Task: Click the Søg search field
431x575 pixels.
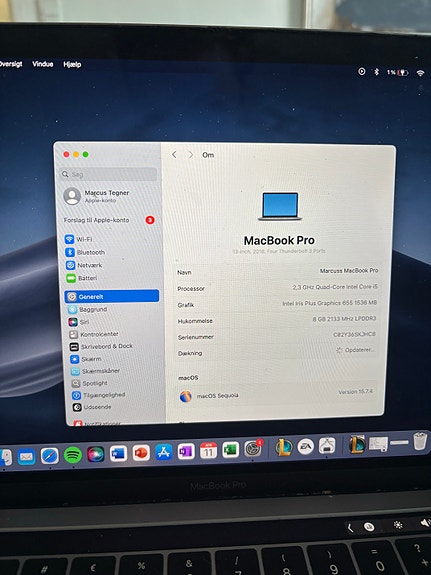Action: (109, 174)
